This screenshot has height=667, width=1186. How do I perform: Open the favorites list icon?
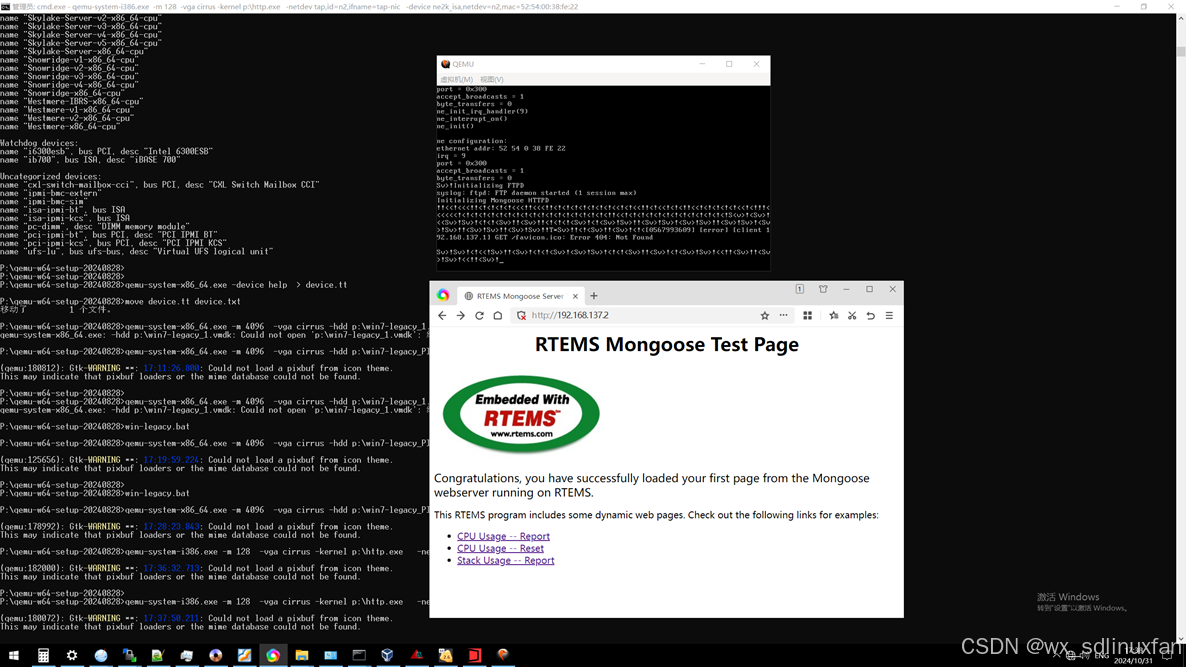pos(834,315)
